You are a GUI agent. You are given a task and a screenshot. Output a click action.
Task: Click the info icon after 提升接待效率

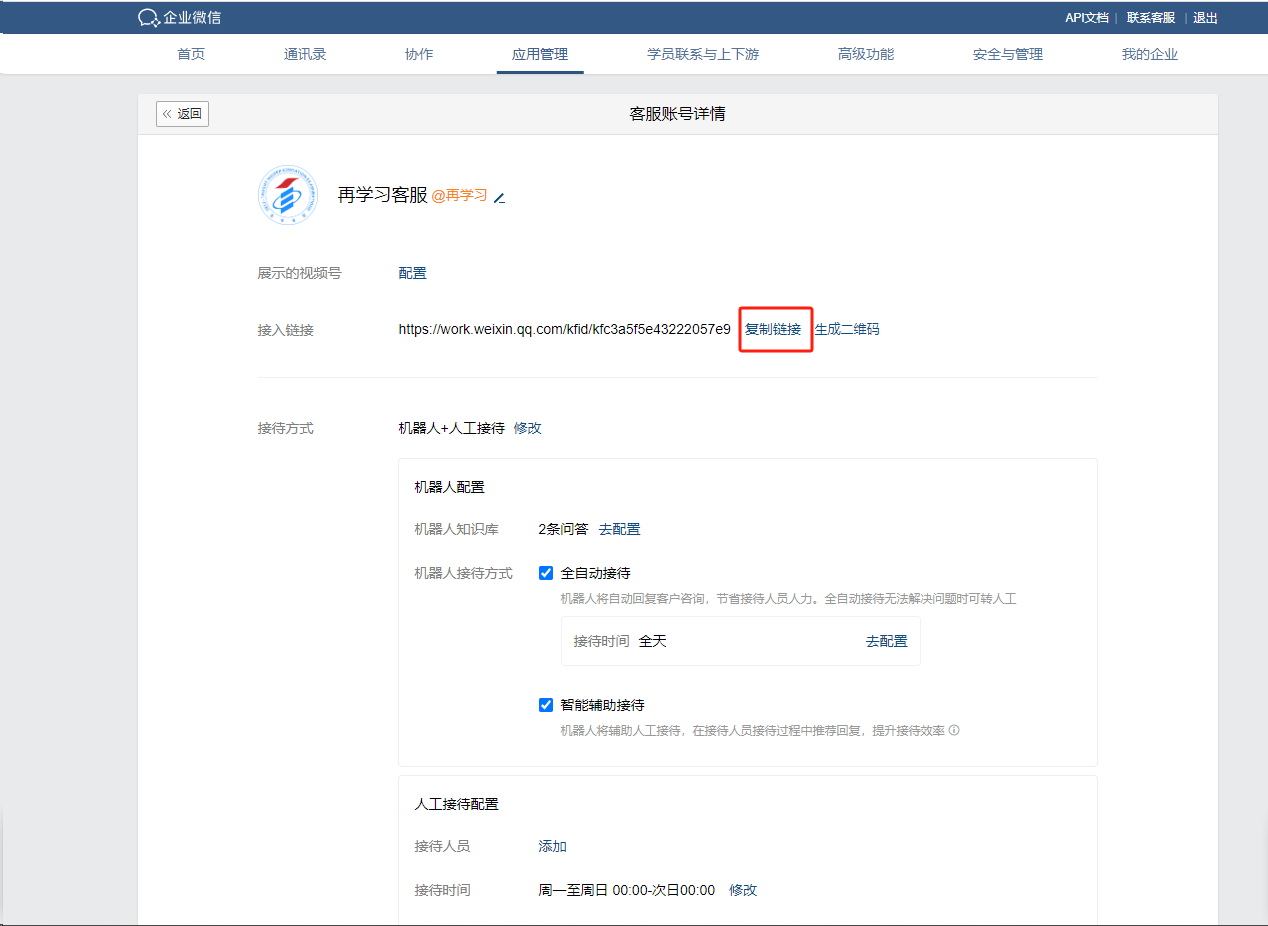(954, 731)
